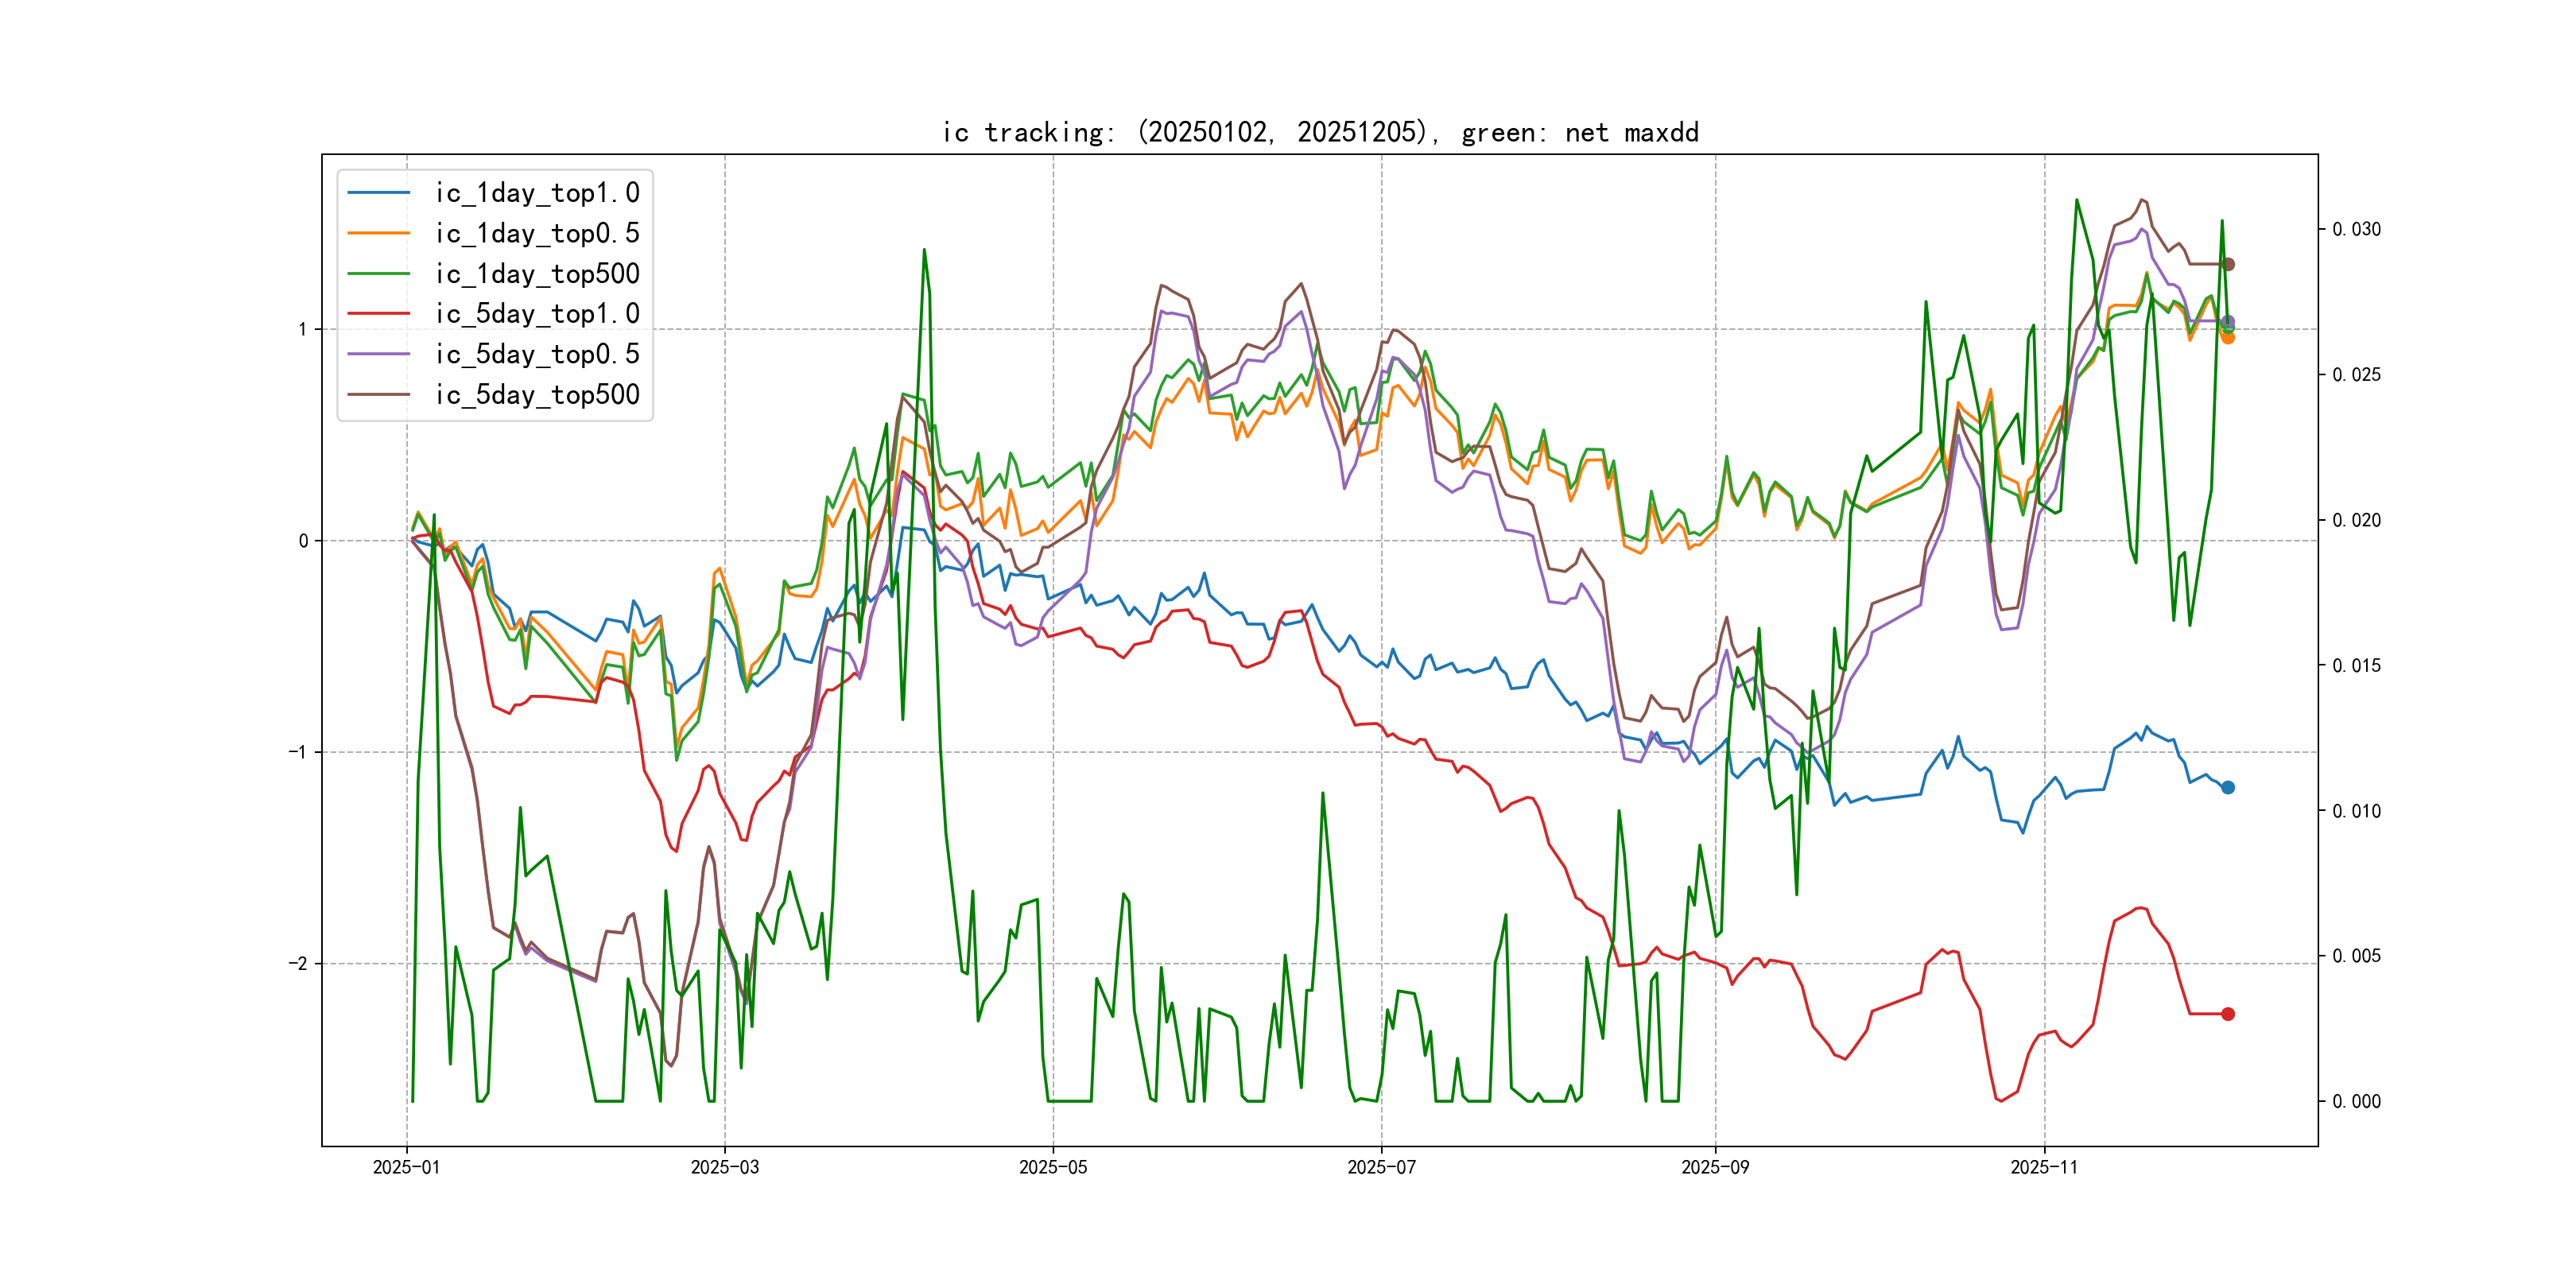Click the left y-axis label 1

click(x=302, y=329)
